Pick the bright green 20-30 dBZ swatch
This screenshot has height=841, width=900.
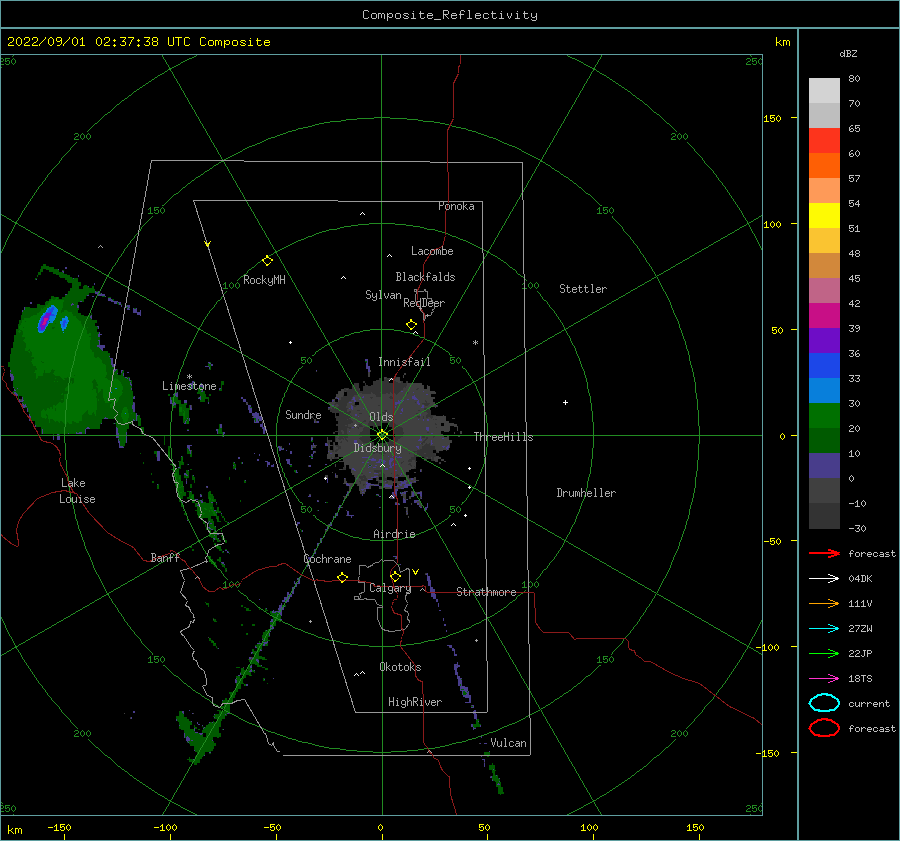click(x=824, y=415)
